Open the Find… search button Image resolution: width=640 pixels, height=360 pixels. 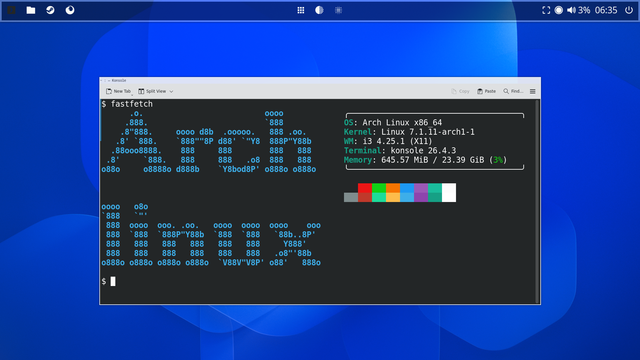click(x=513, y=91)
